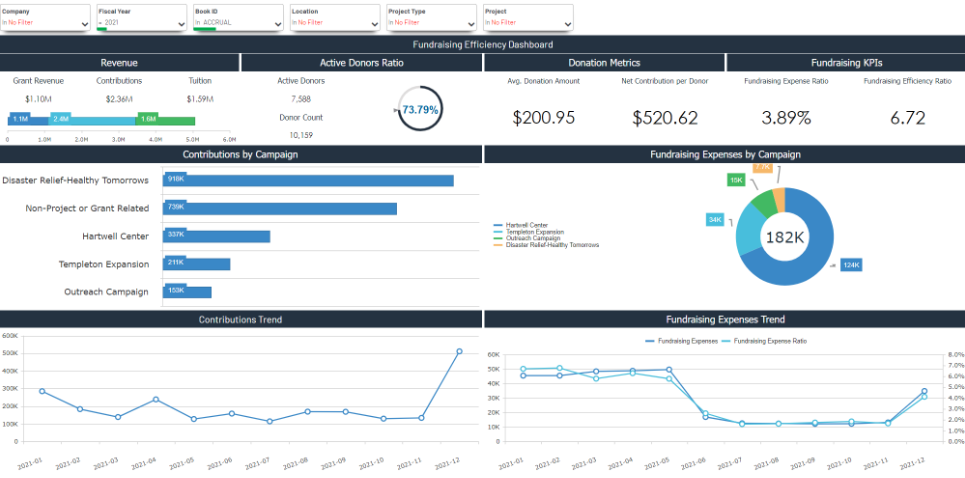Toggle Hartwell Center legend entry
The image size is (965, 478).
point(526,225)
